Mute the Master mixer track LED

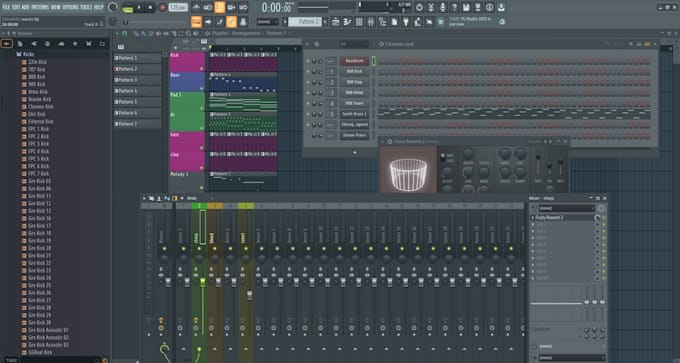click(164, 249)
